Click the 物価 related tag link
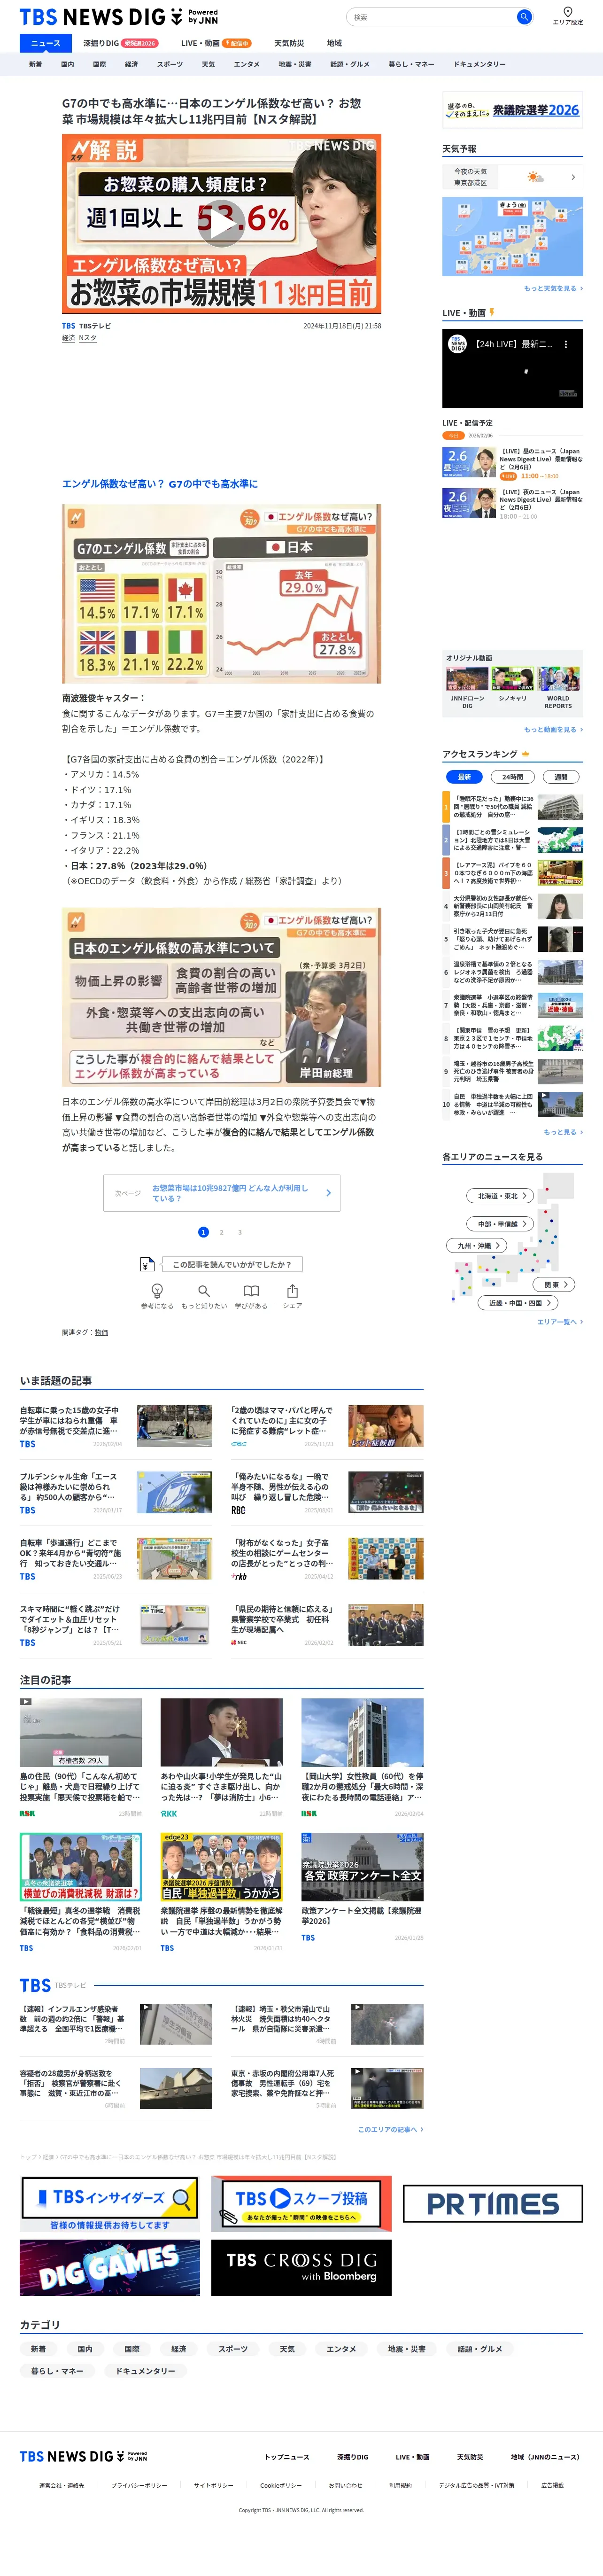 click(x=101, y=1332)
